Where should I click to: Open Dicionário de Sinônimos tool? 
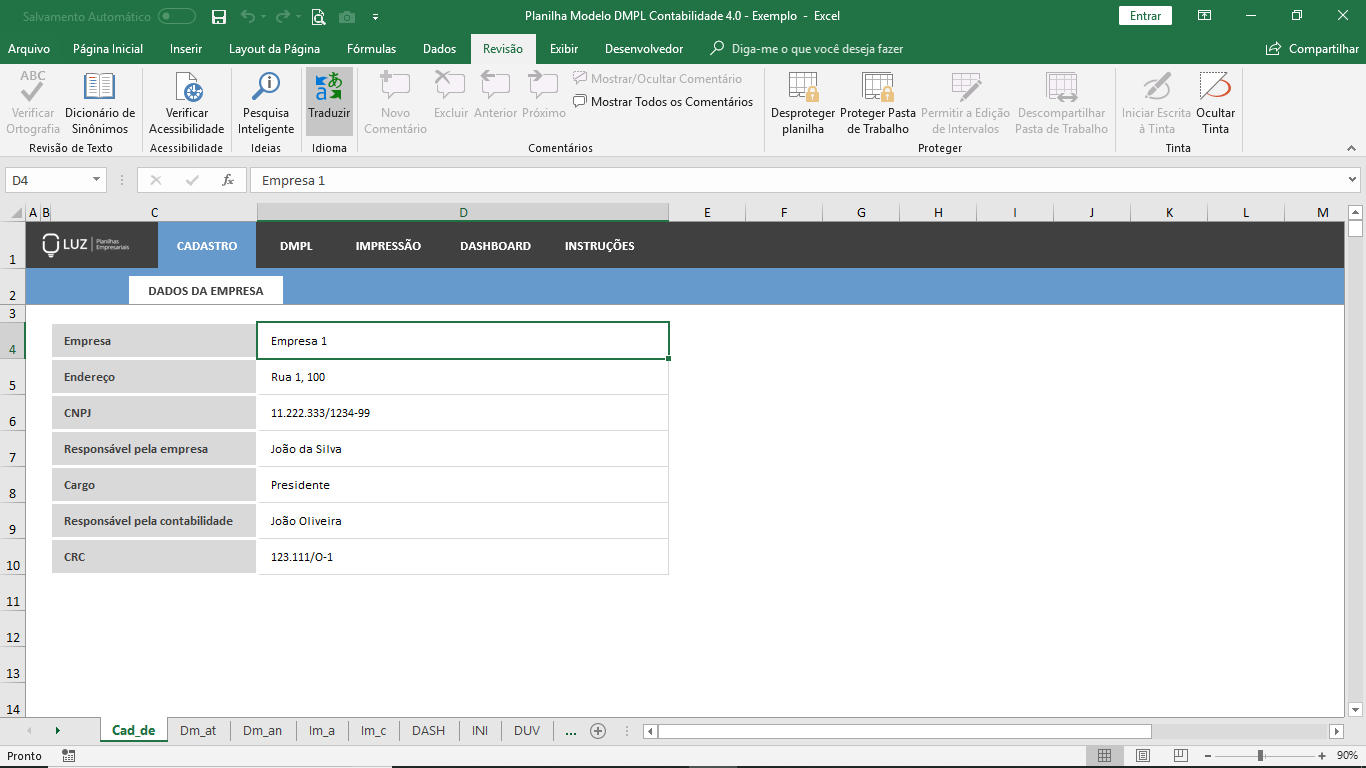point(100,103)
